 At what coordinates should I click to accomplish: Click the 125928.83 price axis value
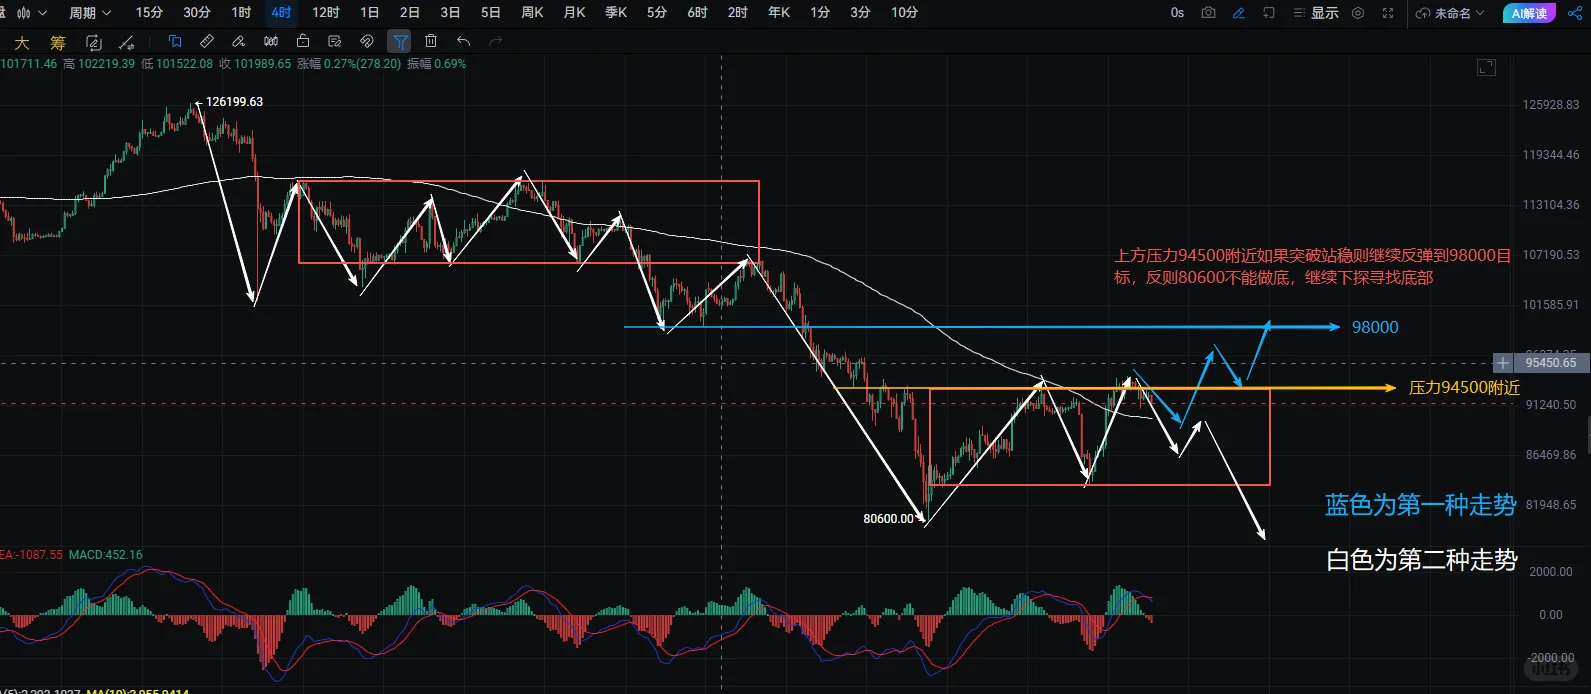(1551, 105)
